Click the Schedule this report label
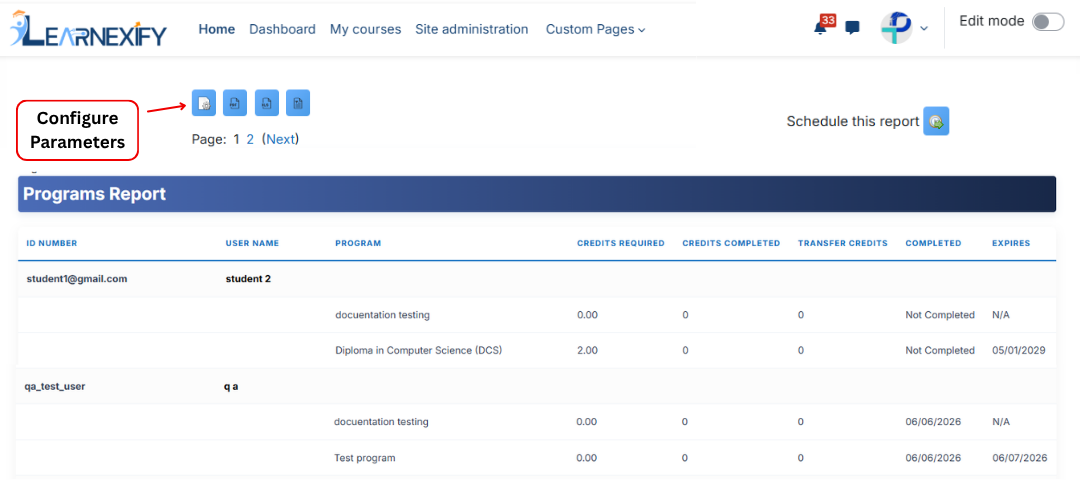 [x=853, y=122]
